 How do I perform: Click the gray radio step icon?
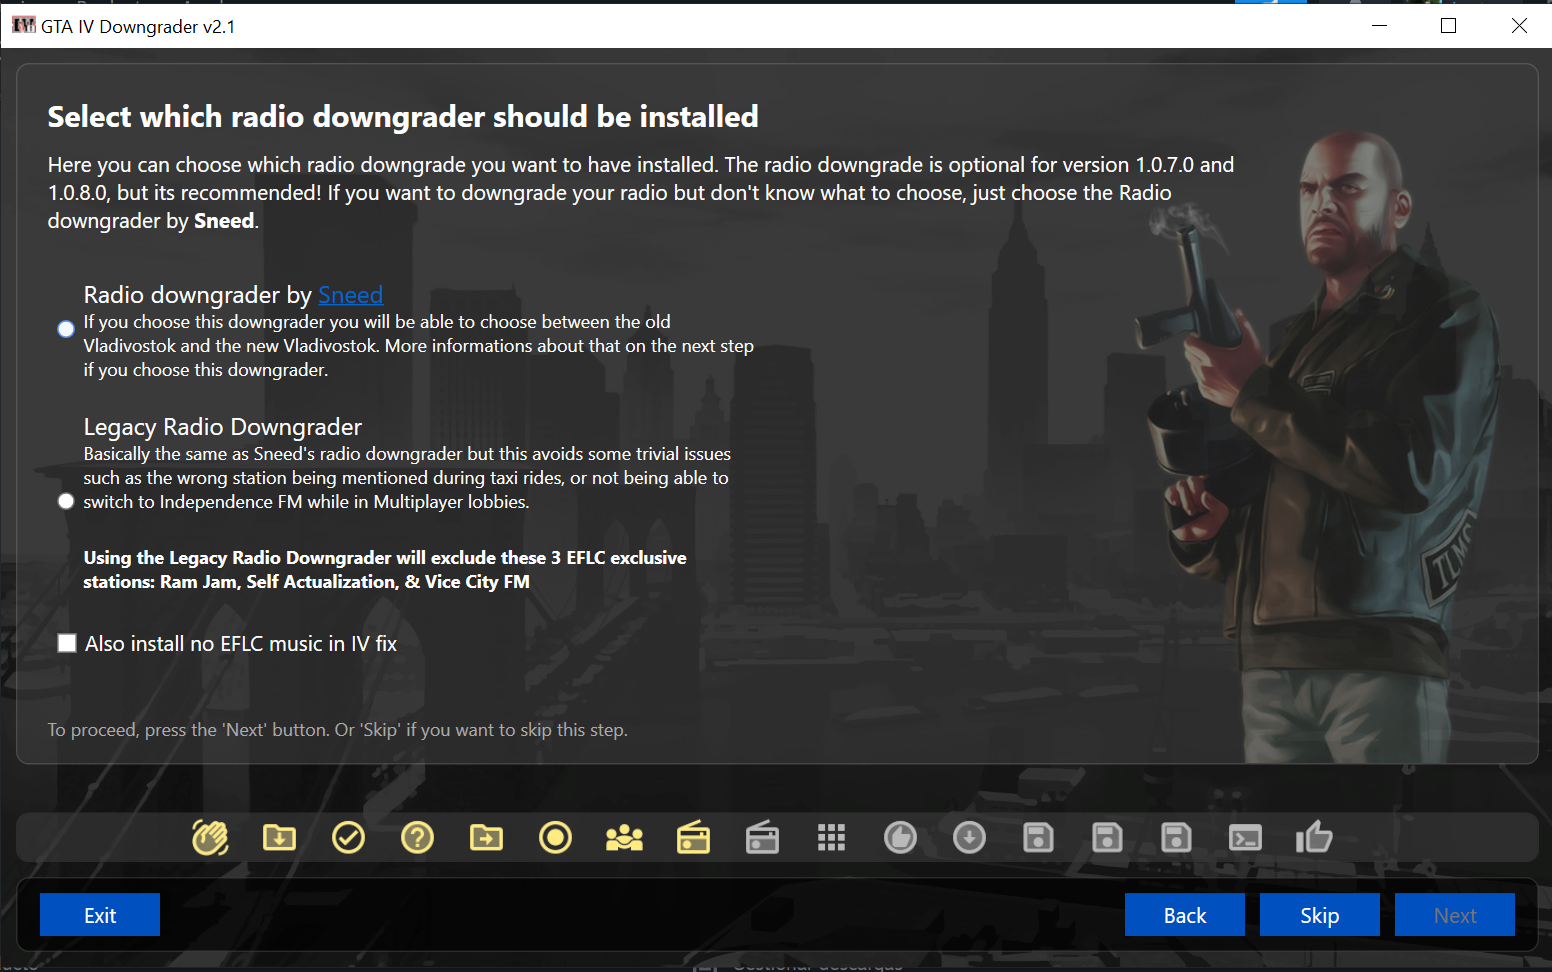pyautogui.click(x=762, y=837)
